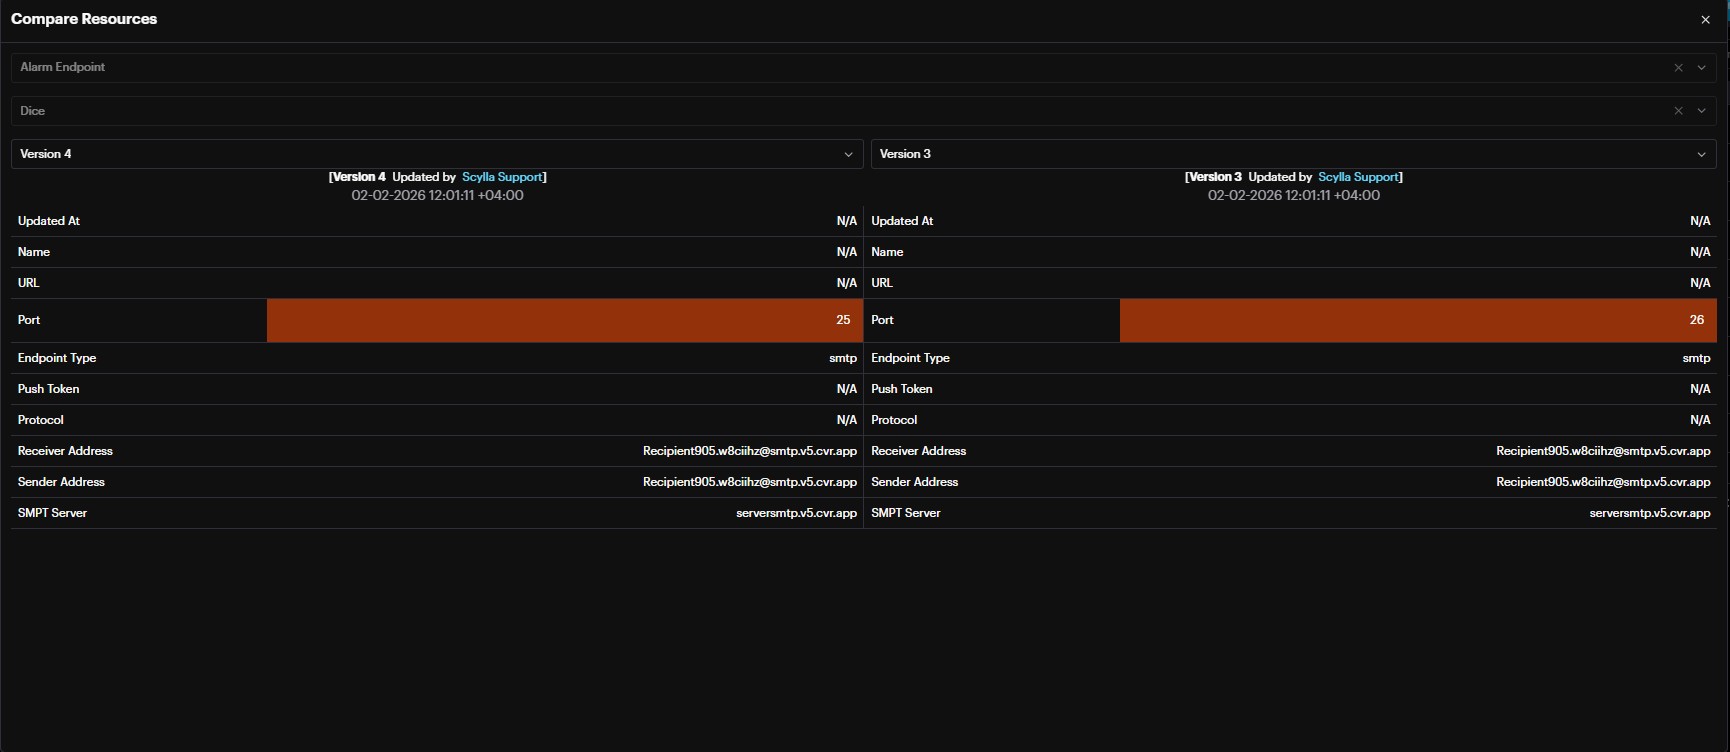Image resolution: width=1730 pixels, height=752 pixels.
Task: Open the Version 4 selector dropdown
Action: (x=437, y=154)
